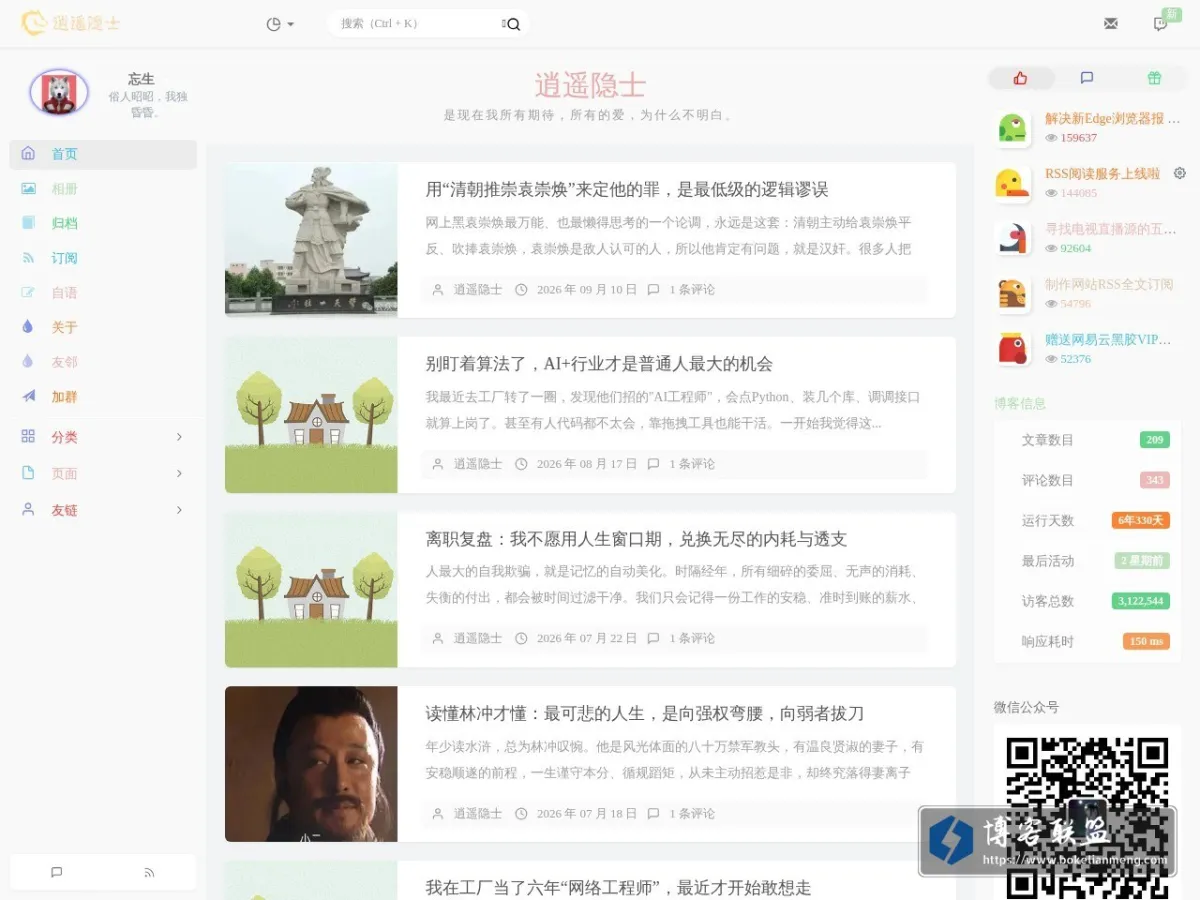Open article 用“清朝推崇袁崇焕”来定他的罪
Image resolution: width=1200 pixels, height=900 pixels.
(x=627, y=190)
